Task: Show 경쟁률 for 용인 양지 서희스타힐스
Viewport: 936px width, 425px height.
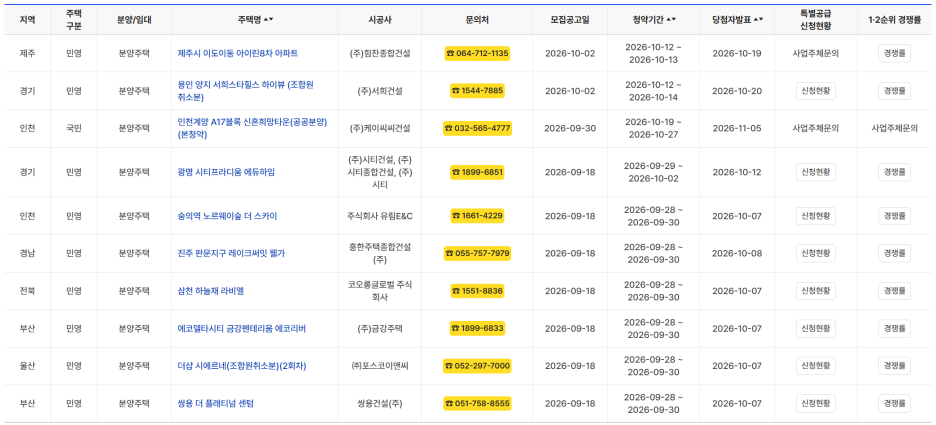Action: pyautogui.click(x=894, y=91)
